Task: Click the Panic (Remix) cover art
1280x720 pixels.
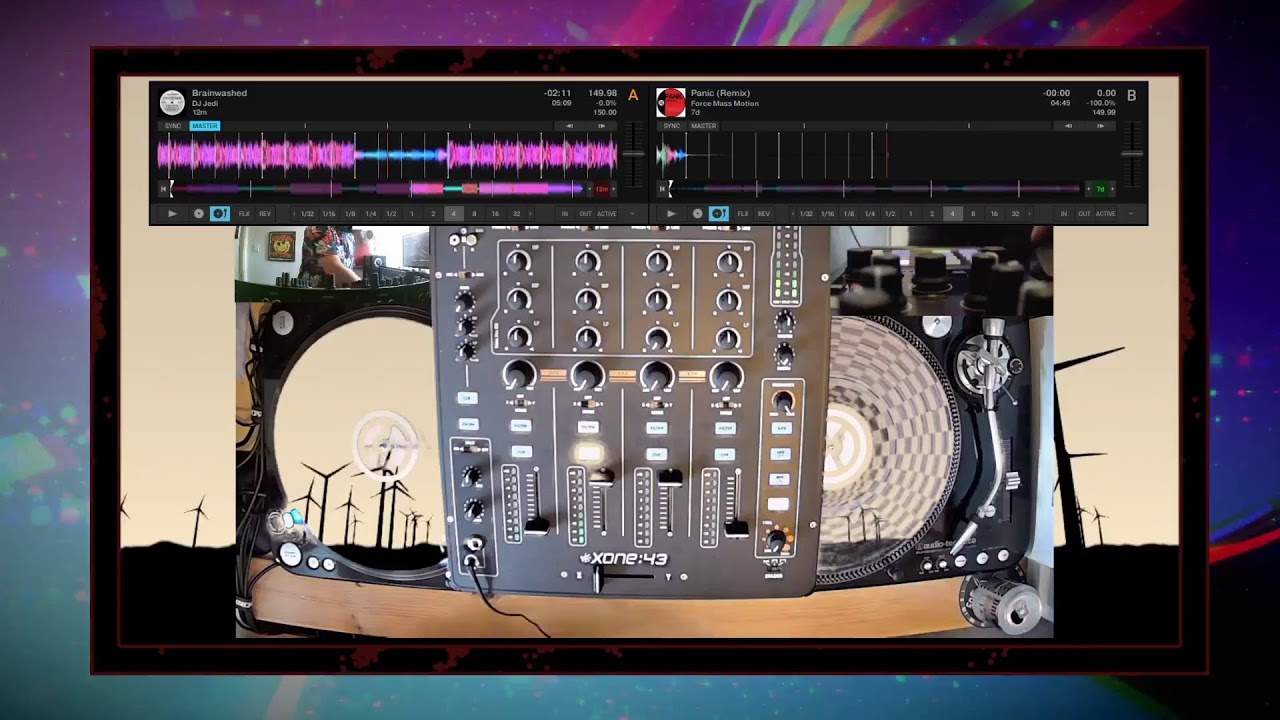Action: (671, 102)
